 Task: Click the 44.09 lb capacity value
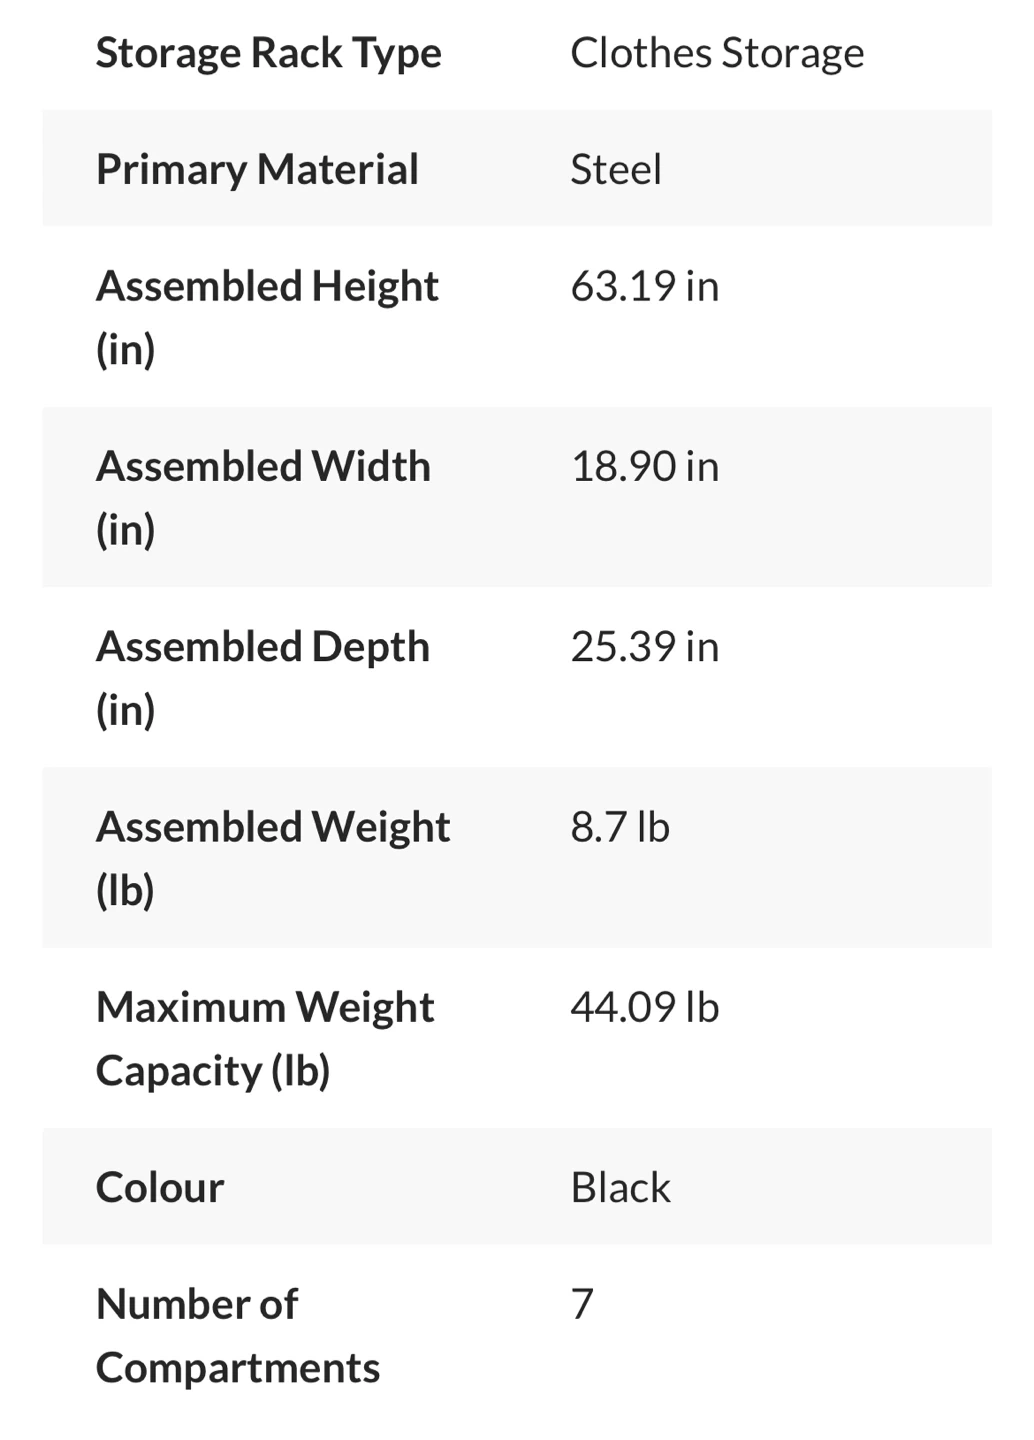click(x=645, y=1007)
